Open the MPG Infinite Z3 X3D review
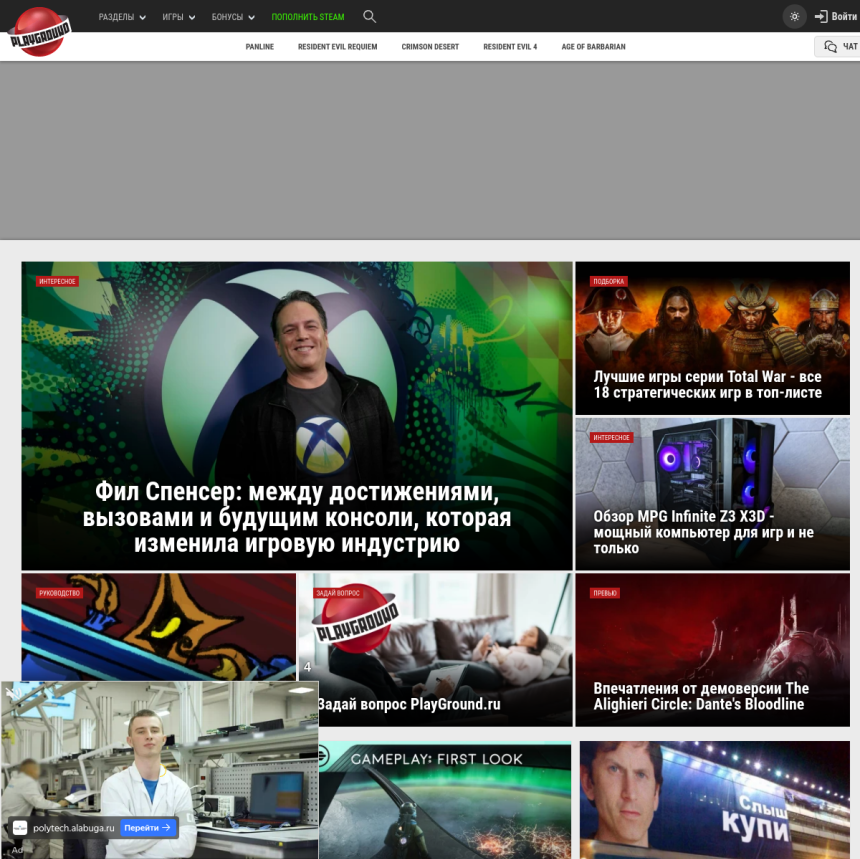 (x=712, y=494)
